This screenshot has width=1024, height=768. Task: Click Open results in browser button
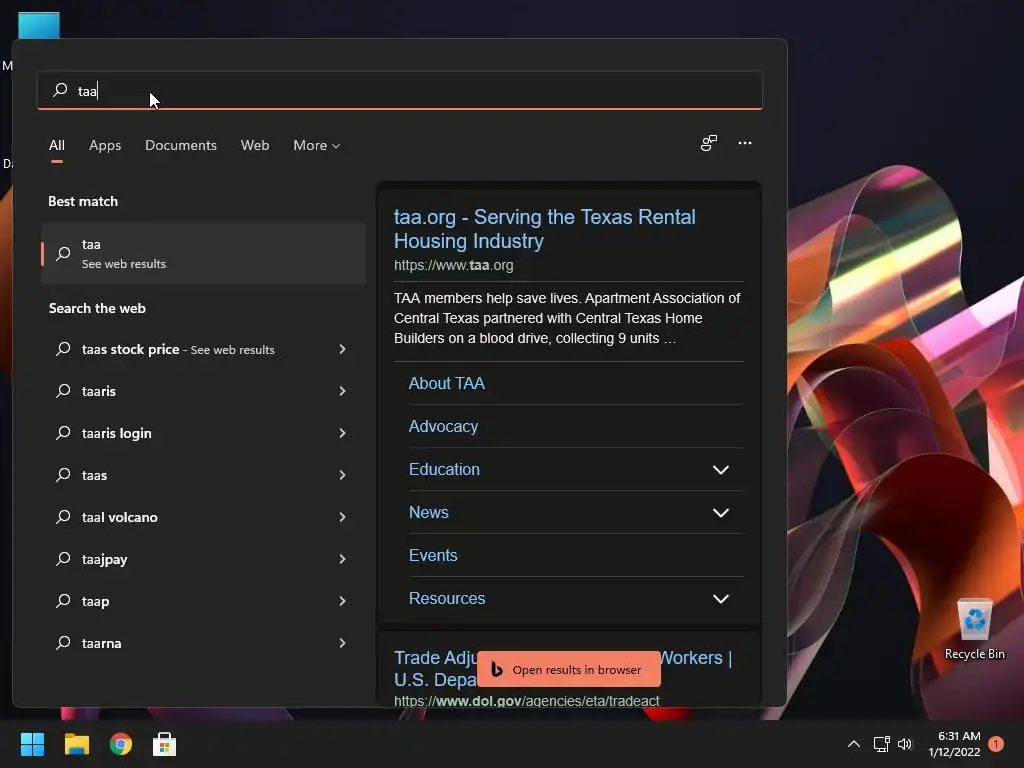coord(569,669)
